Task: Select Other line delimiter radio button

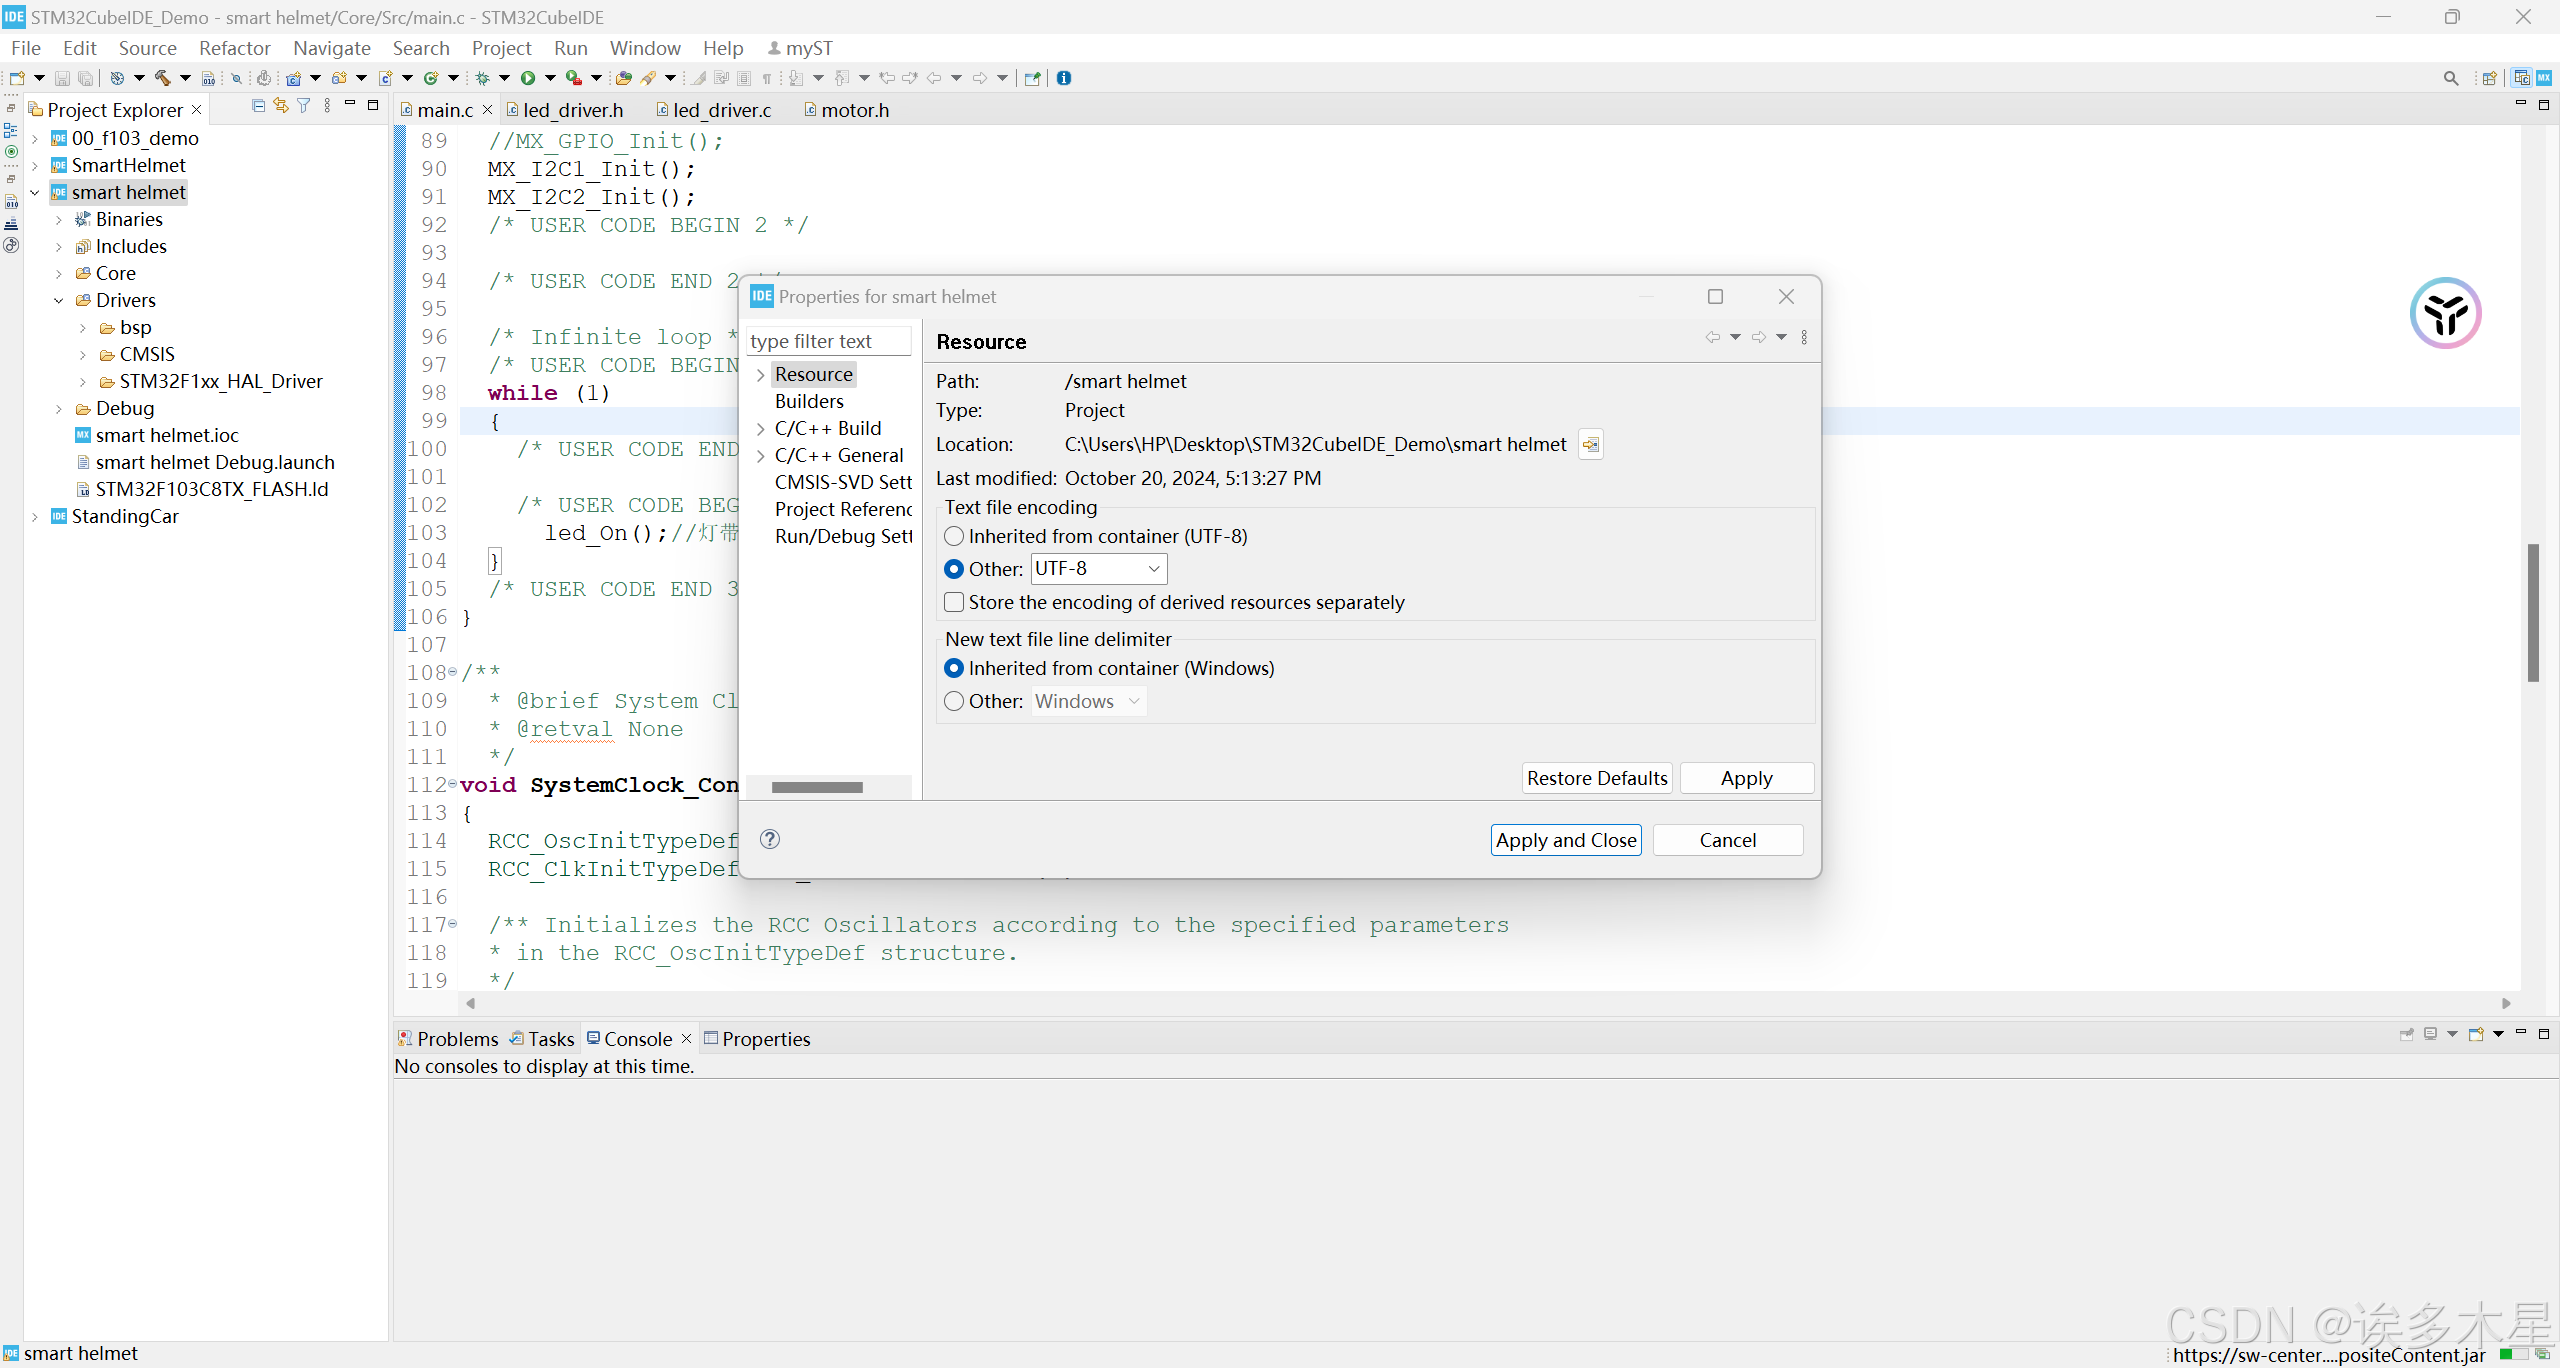Action: (x=954, y=702)
